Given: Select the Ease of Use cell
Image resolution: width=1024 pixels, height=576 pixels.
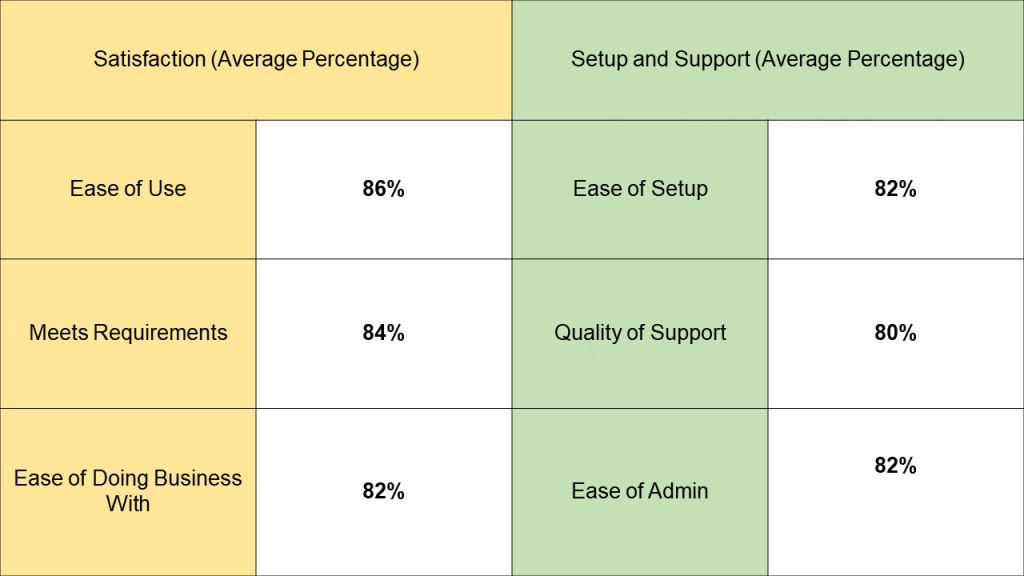Looking at the screenshot, I should point(128,189).
